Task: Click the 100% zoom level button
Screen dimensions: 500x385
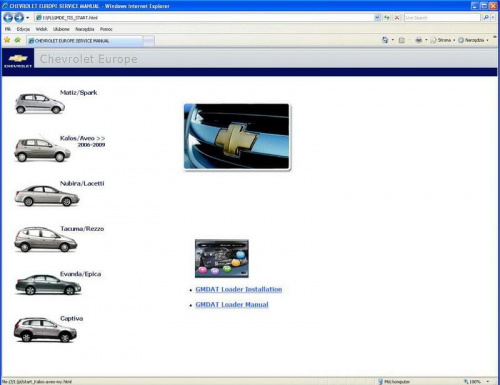Action: tap(472, 381)
